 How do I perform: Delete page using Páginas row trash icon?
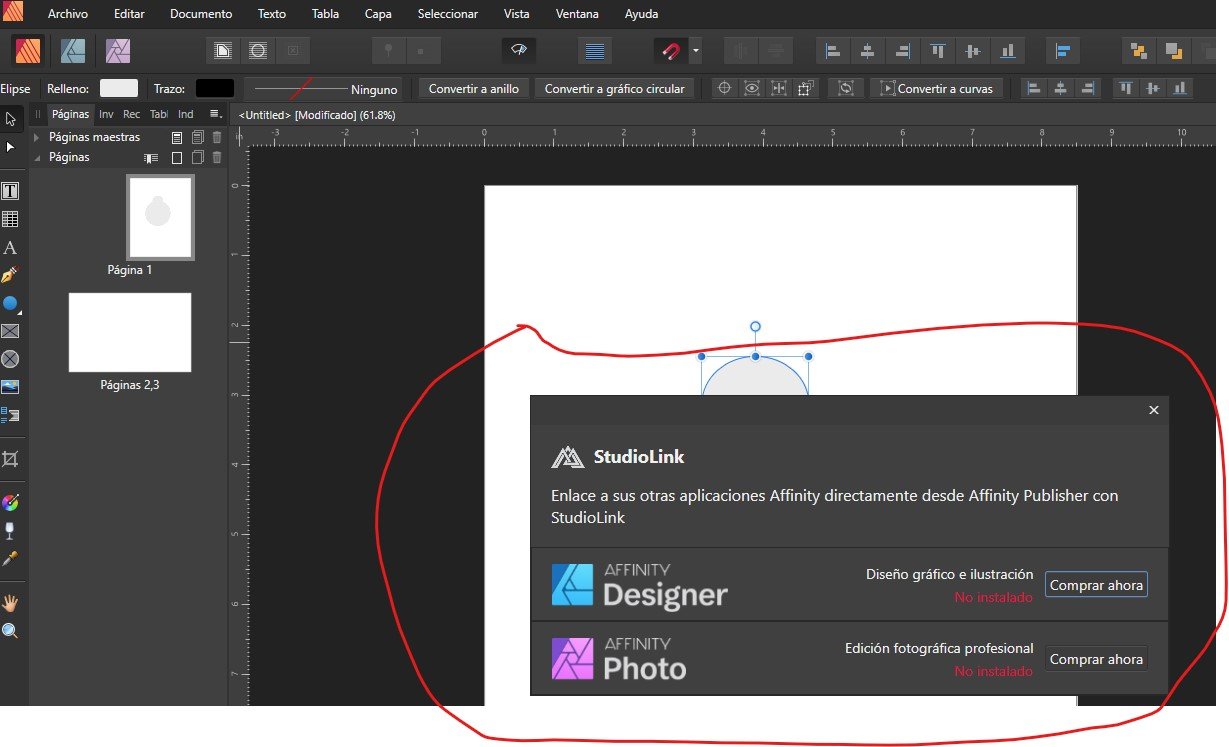pos(217,157)
